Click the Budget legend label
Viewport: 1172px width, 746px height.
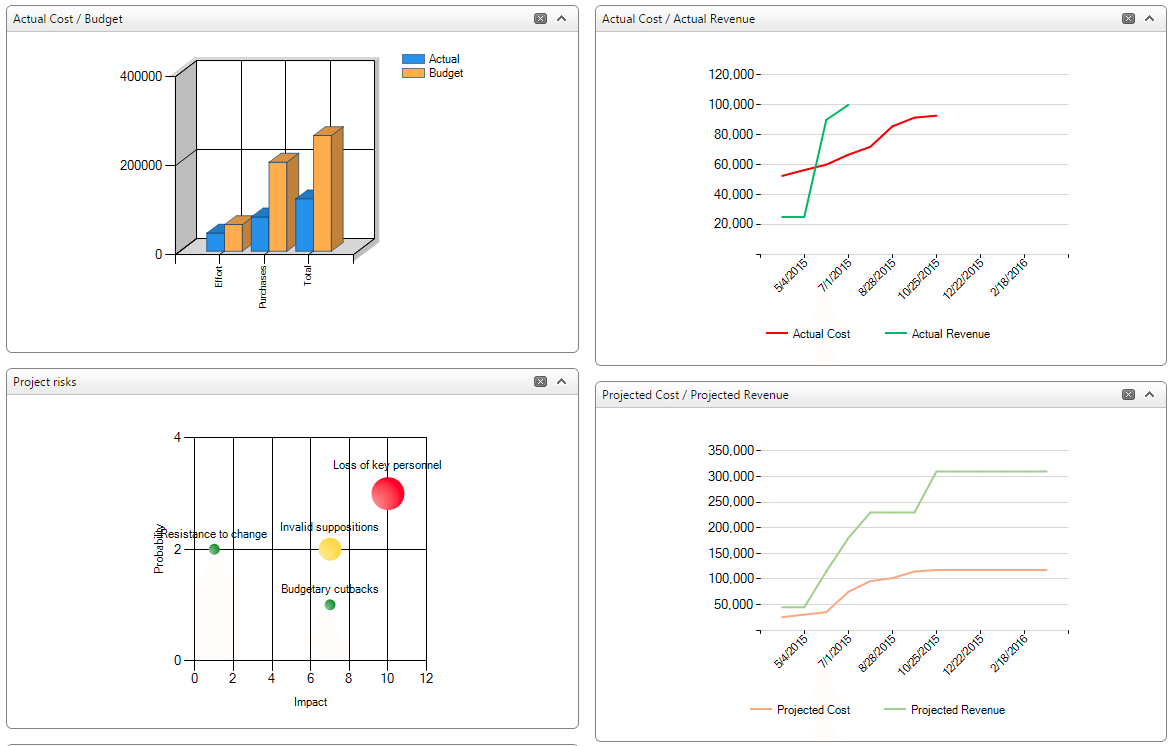444,72
